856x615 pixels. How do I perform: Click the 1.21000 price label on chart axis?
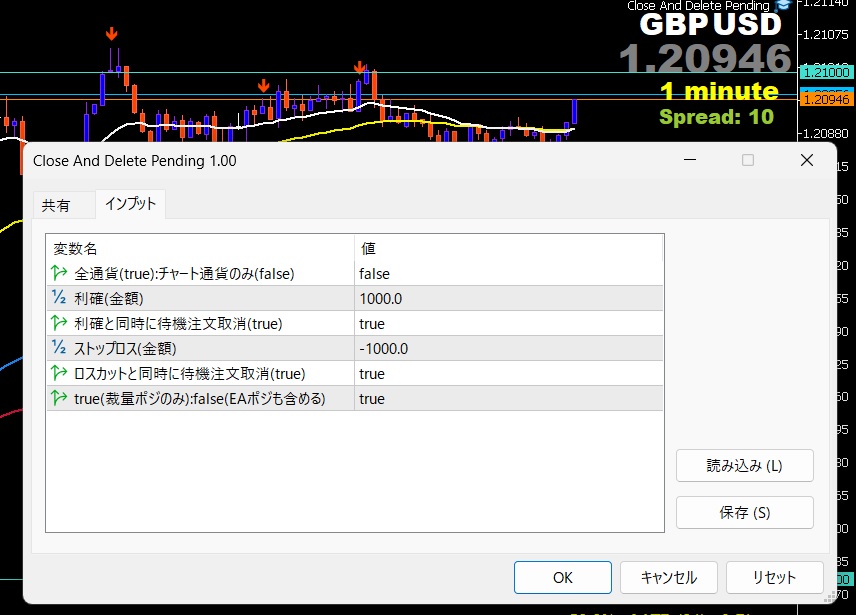[x=827, y=72]
